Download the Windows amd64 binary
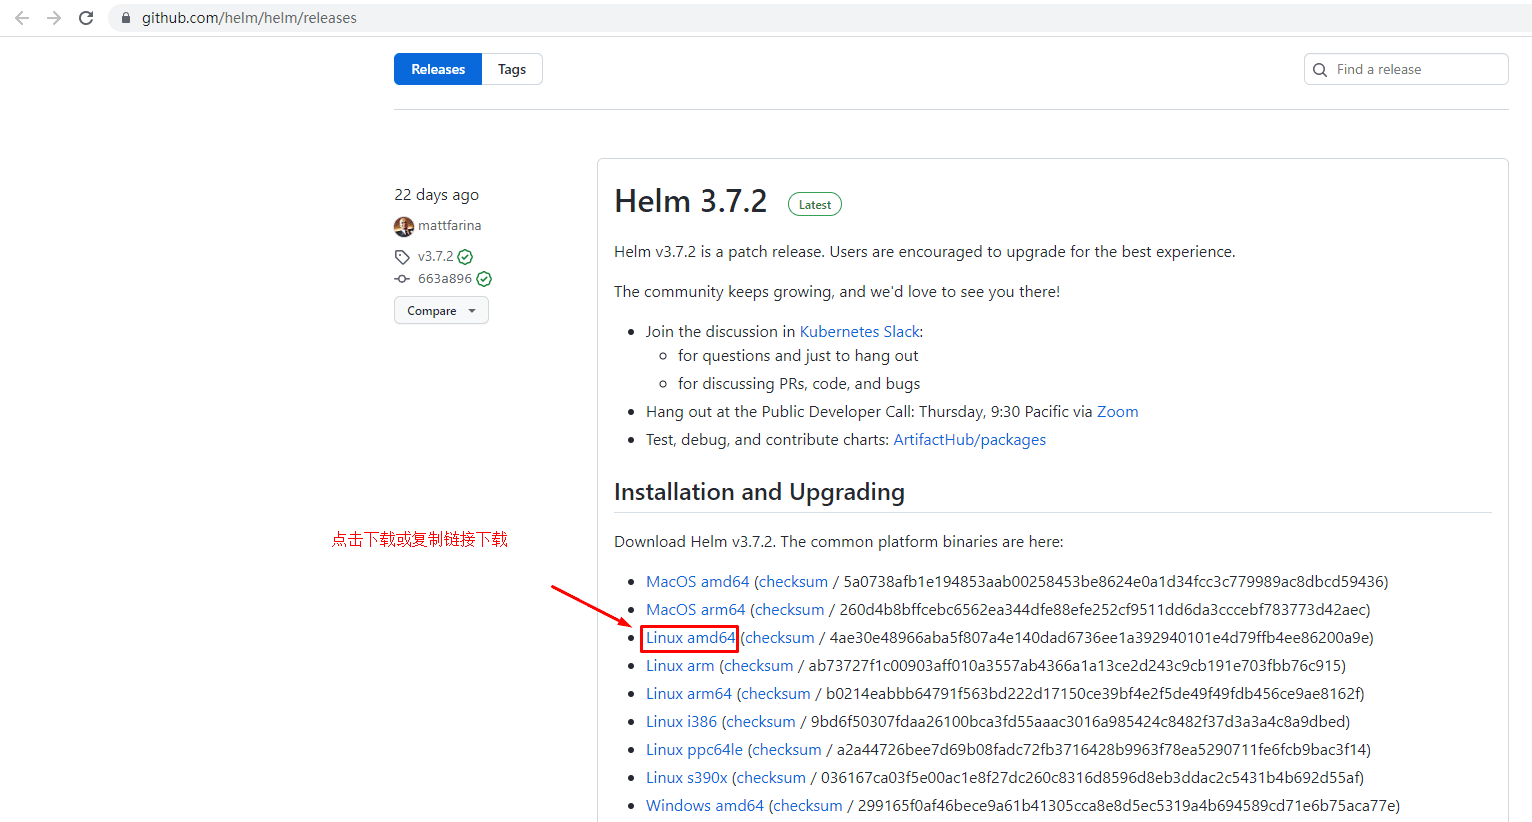Viewport: 1532px width, 822px height. click(705, 806)
